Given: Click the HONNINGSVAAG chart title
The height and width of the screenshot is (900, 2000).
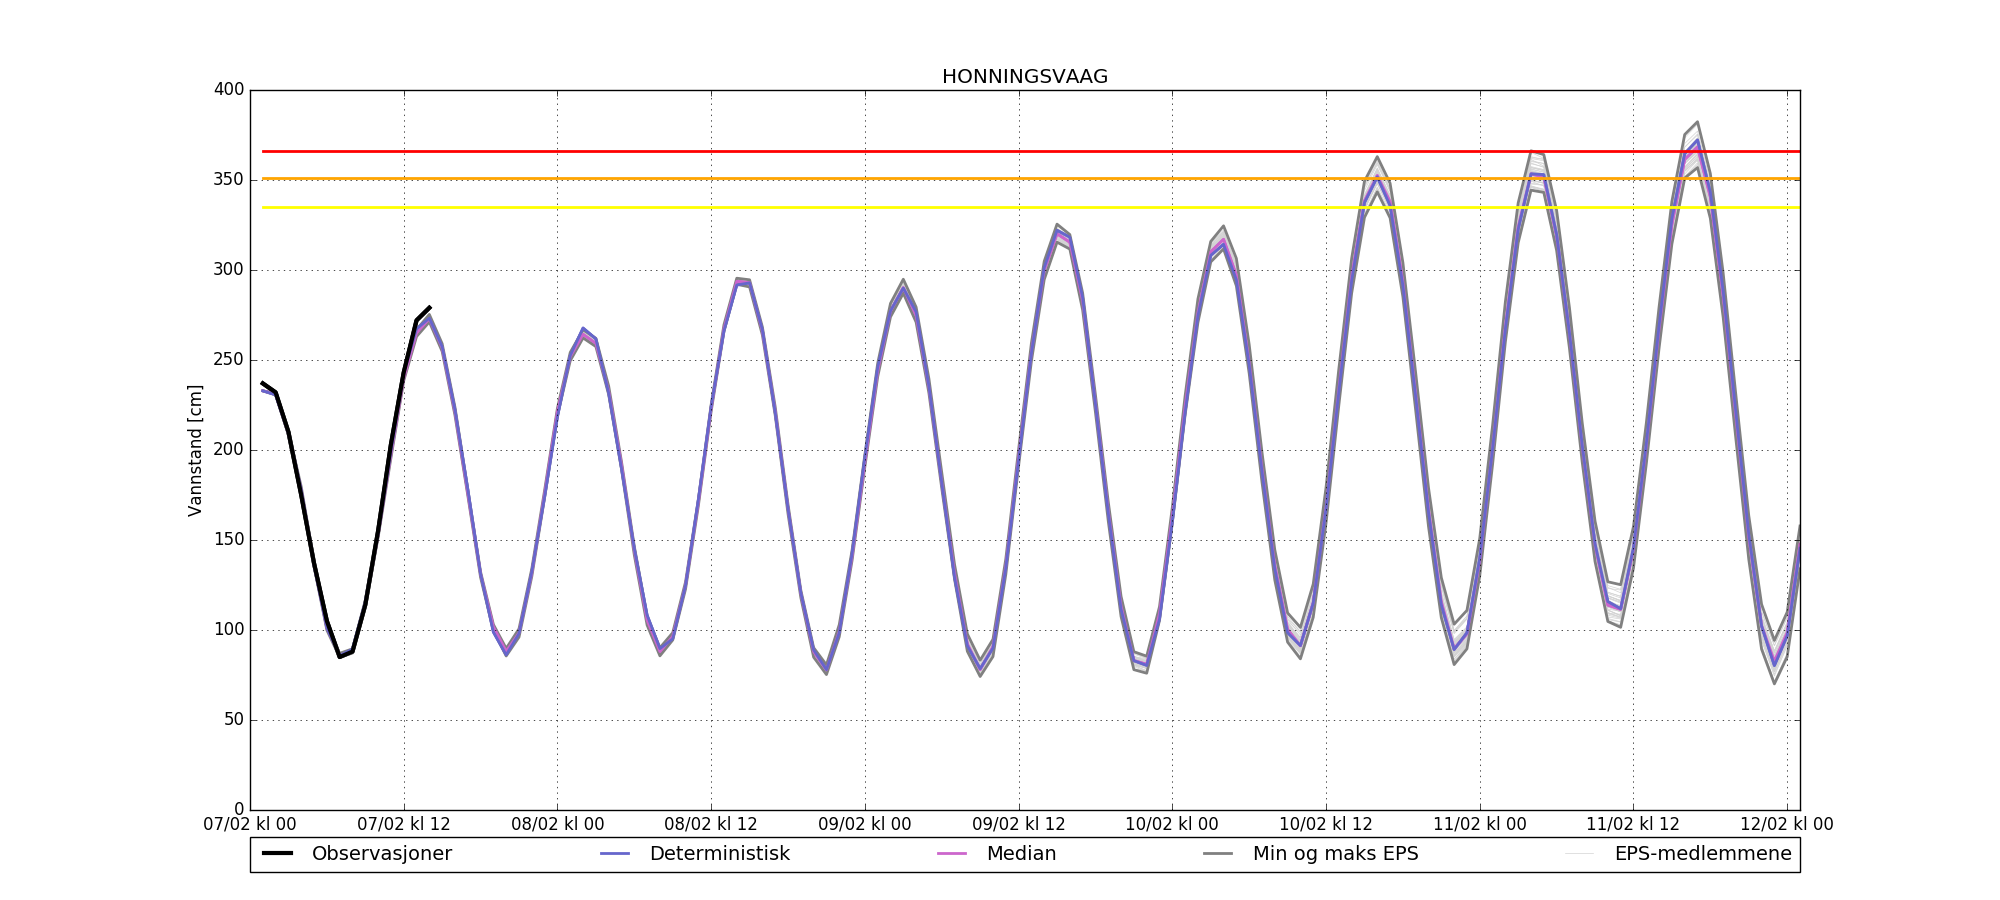Looking at the screenshot, I should click(1024, 77).
